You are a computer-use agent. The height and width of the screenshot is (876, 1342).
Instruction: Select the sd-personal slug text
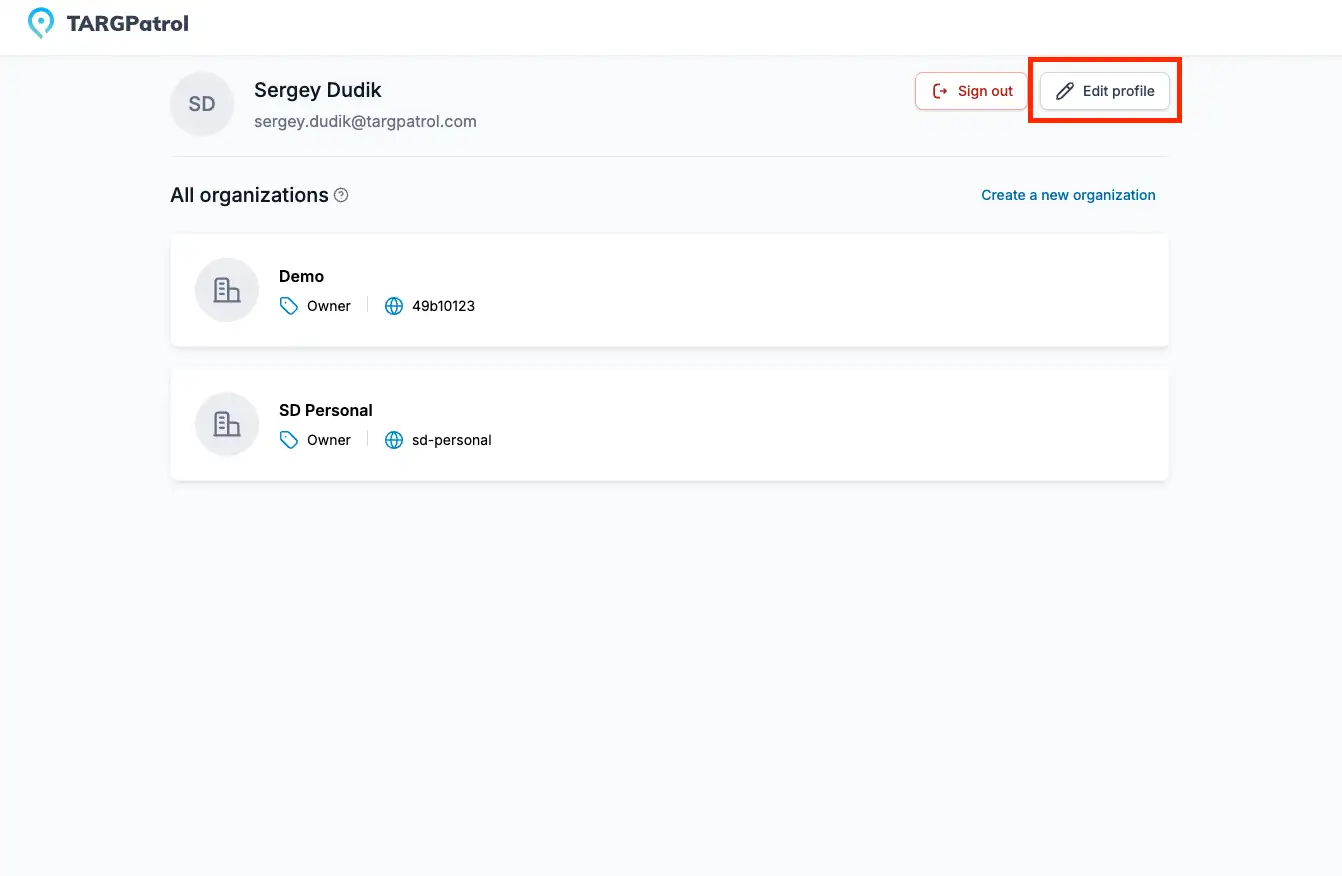click(452, 440)
